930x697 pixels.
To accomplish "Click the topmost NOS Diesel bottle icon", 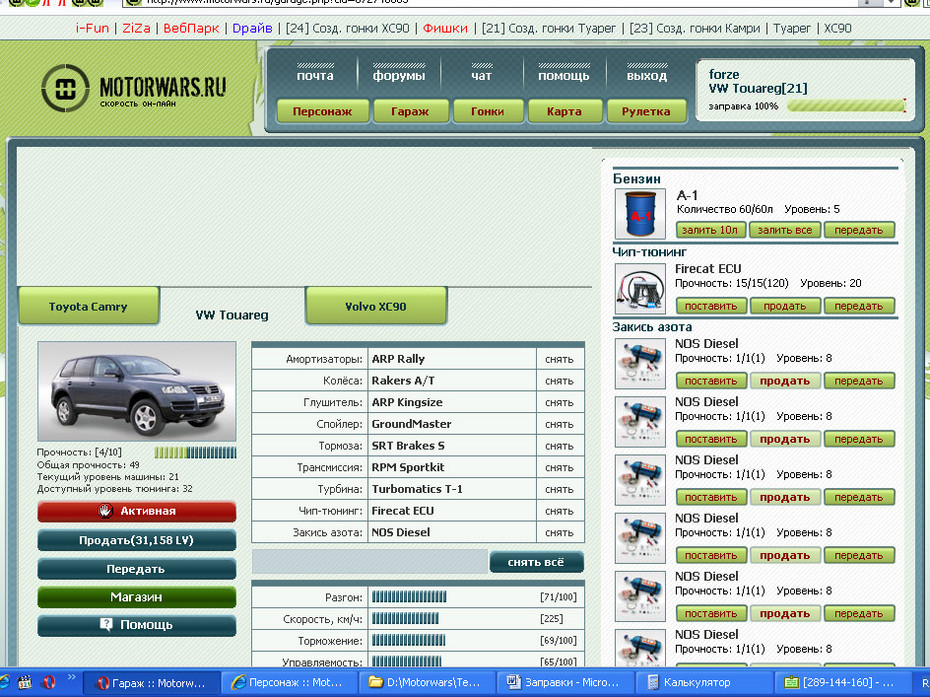I will [x=640, y=364].
